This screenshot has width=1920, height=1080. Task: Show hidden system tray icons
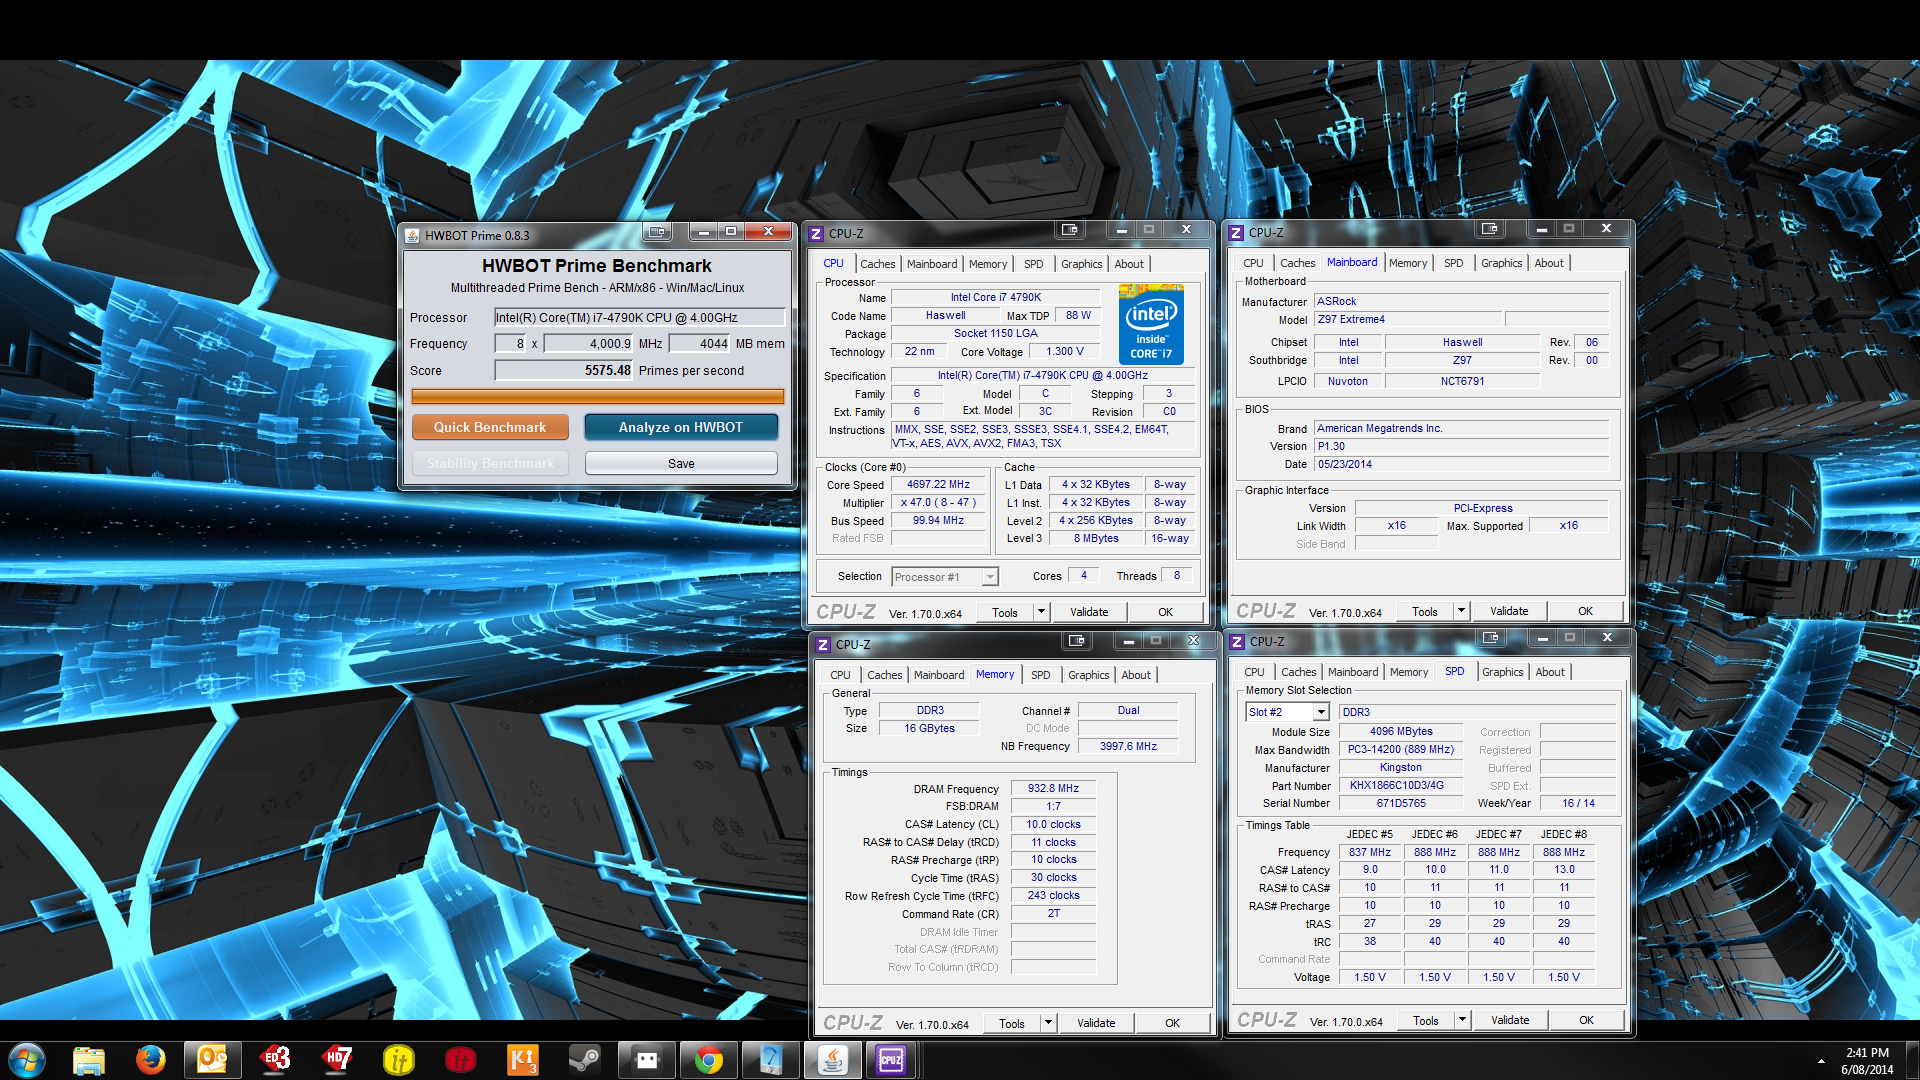(x=1821, y=1060)
